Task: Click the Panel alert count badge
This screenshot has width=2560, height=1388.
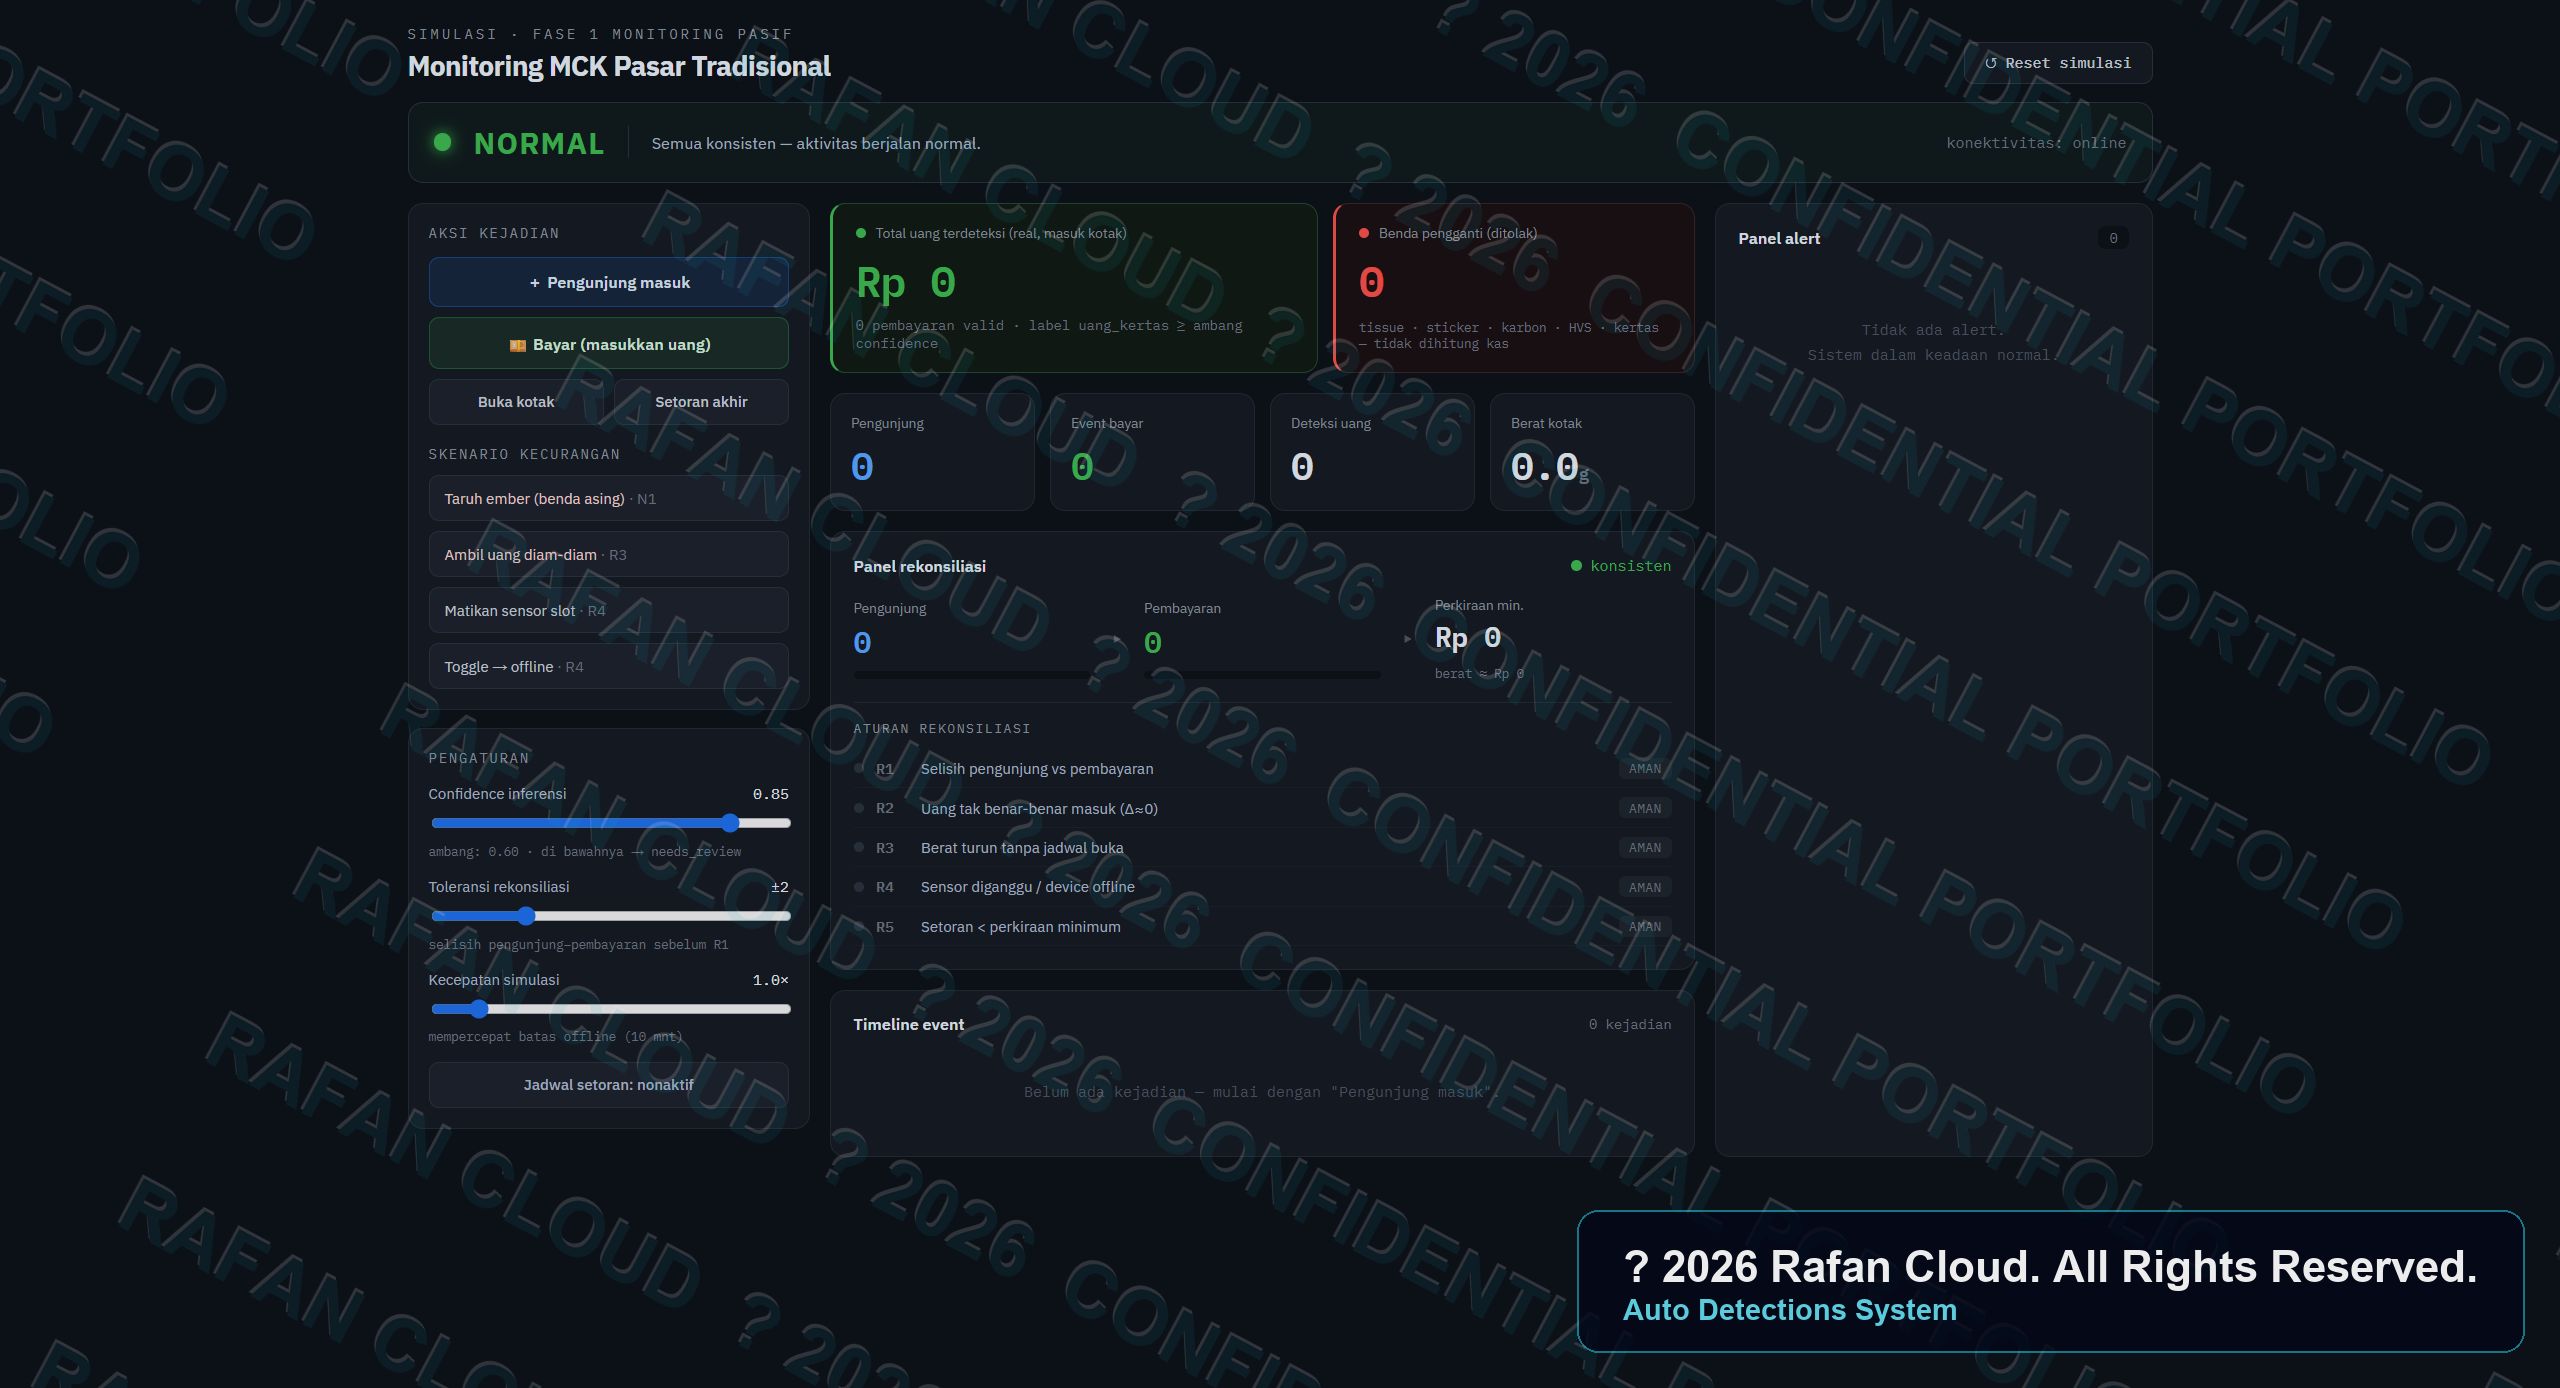Action: (x=2113, y=238)
